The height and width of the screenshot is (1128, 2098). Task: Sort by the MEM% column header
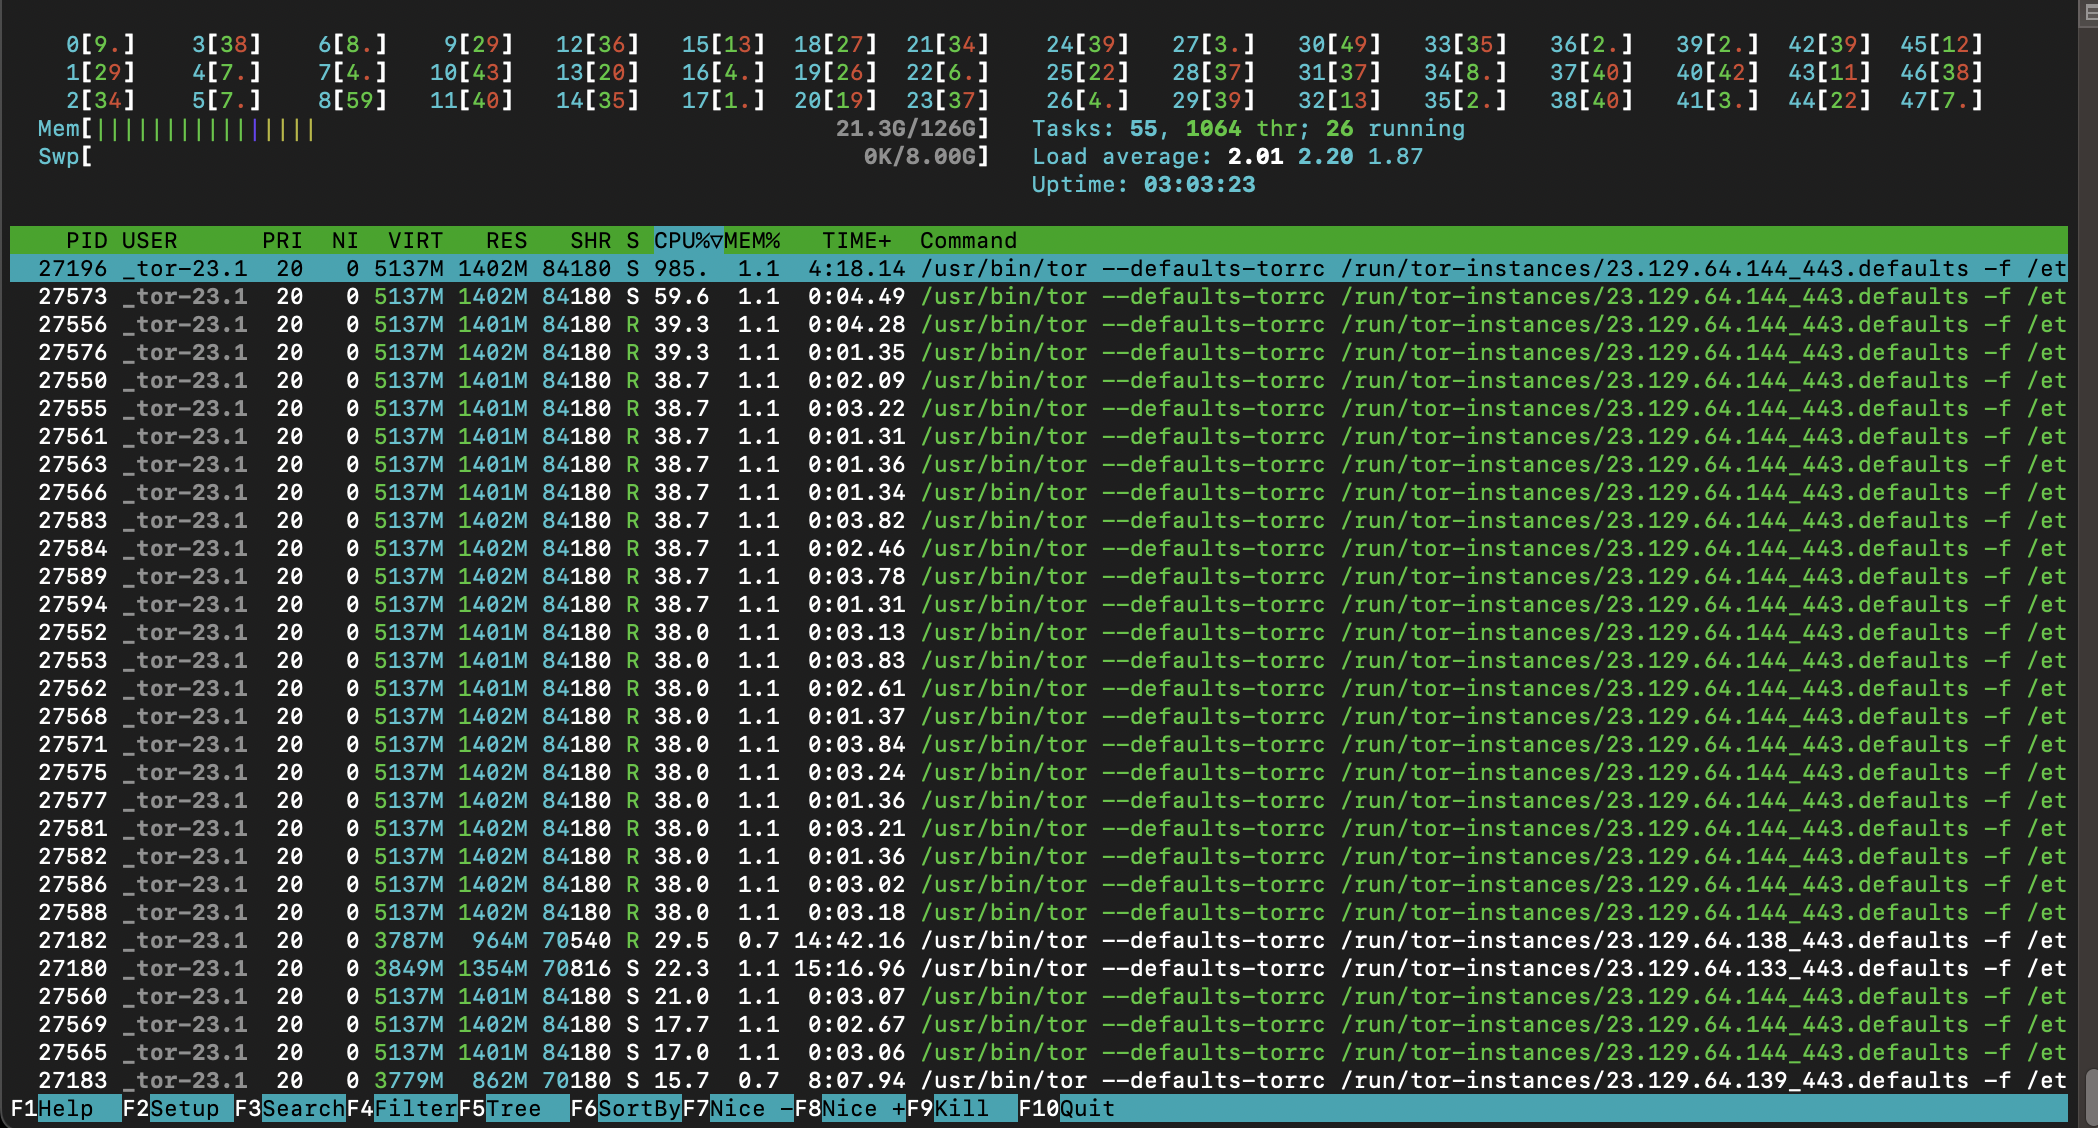[752, 240]
